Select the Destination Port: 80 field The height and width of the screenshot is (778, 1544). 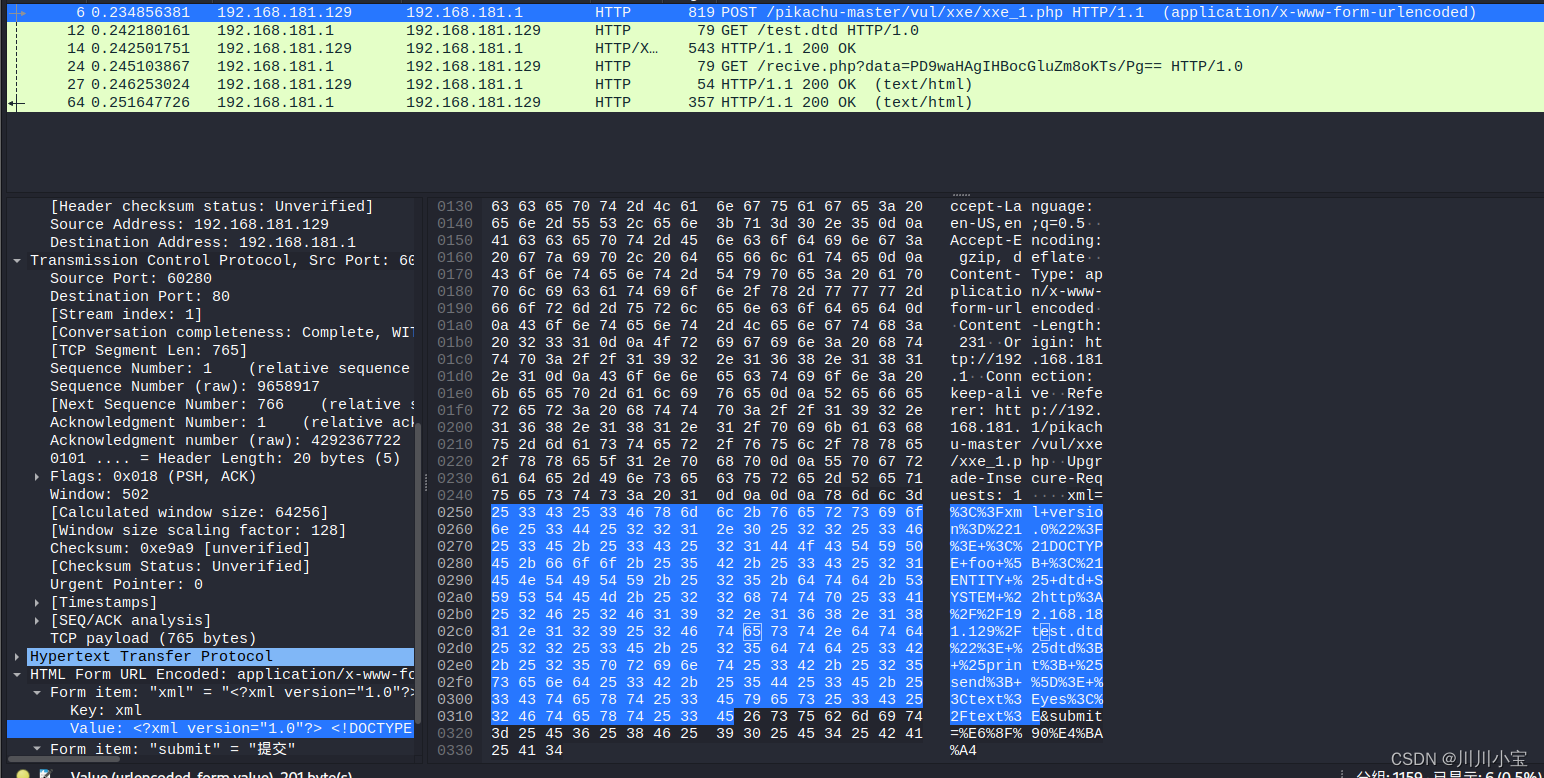pyautogui.click(x=140, y=296)
